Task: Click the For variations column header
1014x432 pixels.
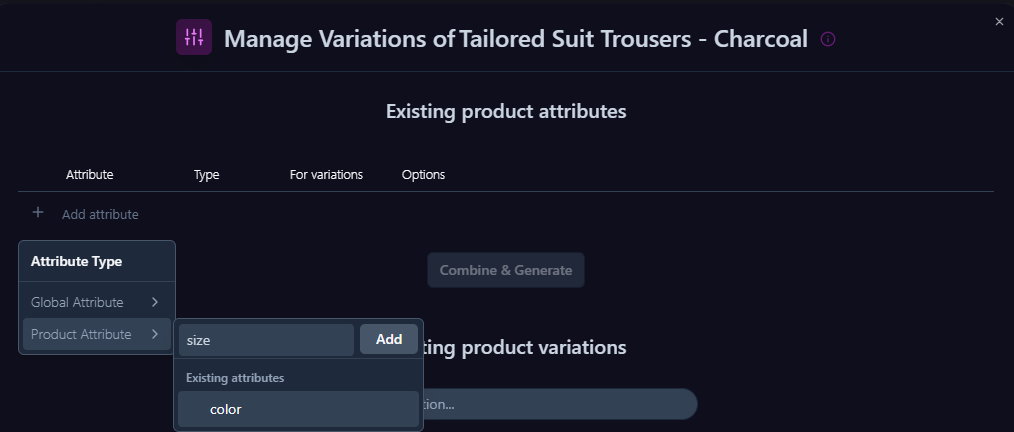Action: click(x=326, y=175)
